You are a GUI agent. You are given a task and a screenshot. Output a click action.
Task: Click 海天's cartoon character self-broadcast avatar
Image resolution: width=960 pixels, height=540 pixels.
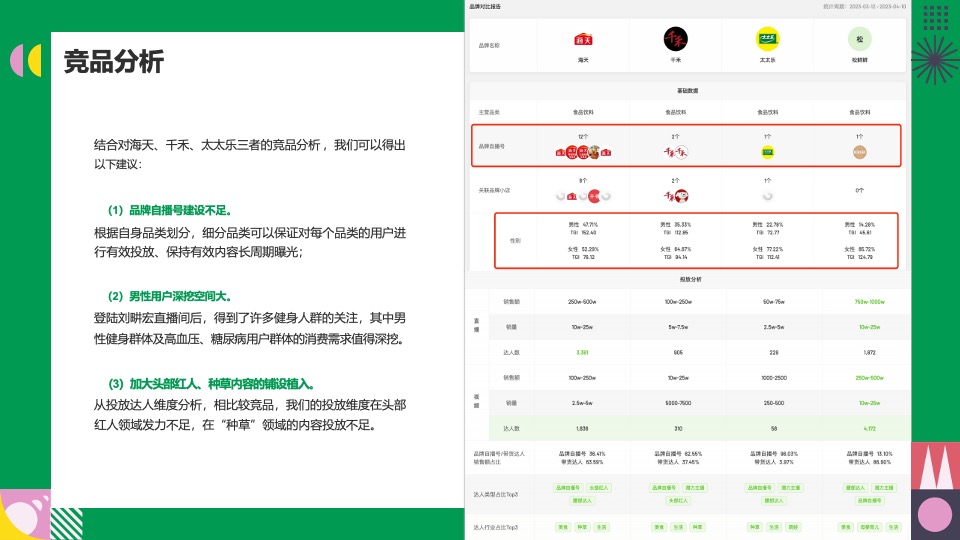(594, 152)
